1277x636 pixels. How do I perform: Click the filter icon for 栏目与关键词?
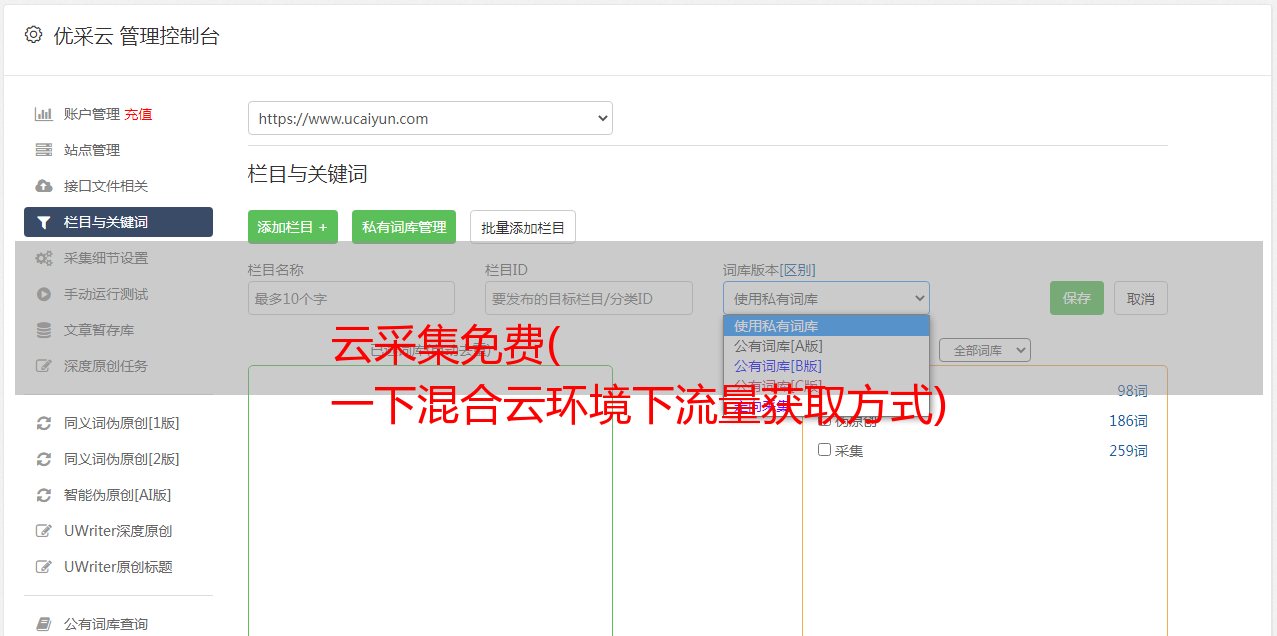(x=44, y=222)
